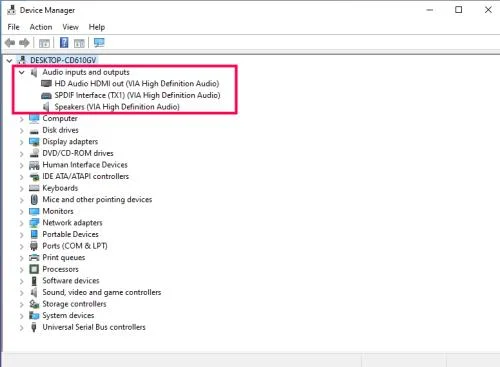Image resolution: width=500 pixels, height=367 pixels.
Task: Expand the Computer category chevron
Action: [x=22, y=119]
